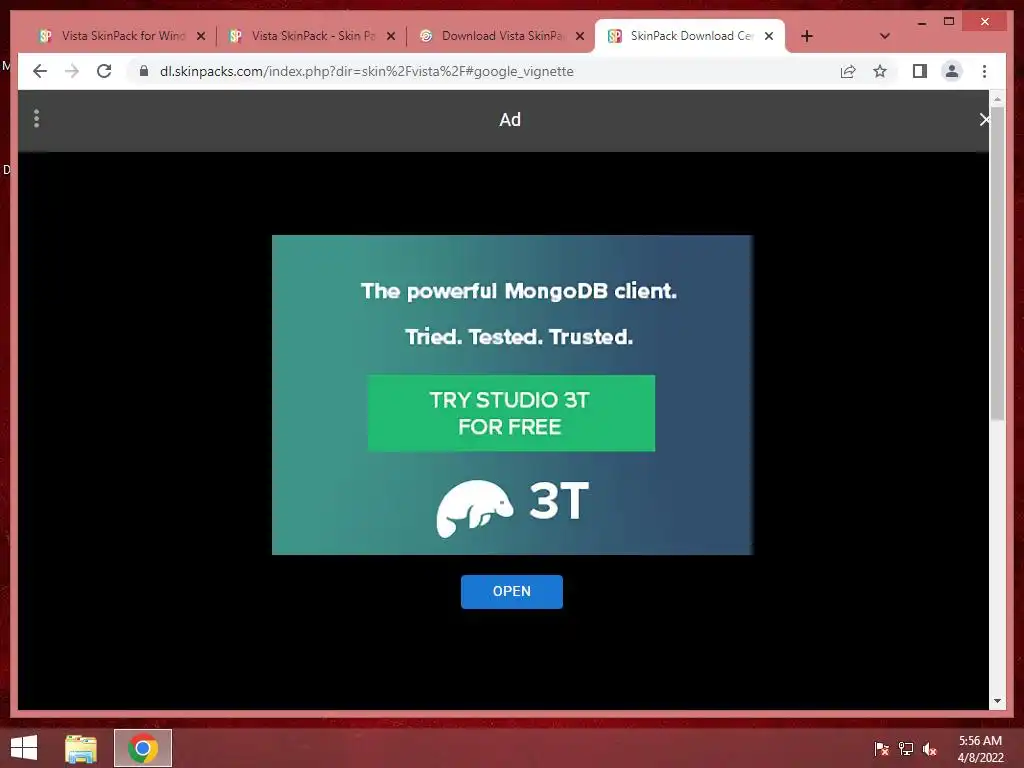Dismiss the ad with the X
This screenshot has width=1024, height=768.
984,120
